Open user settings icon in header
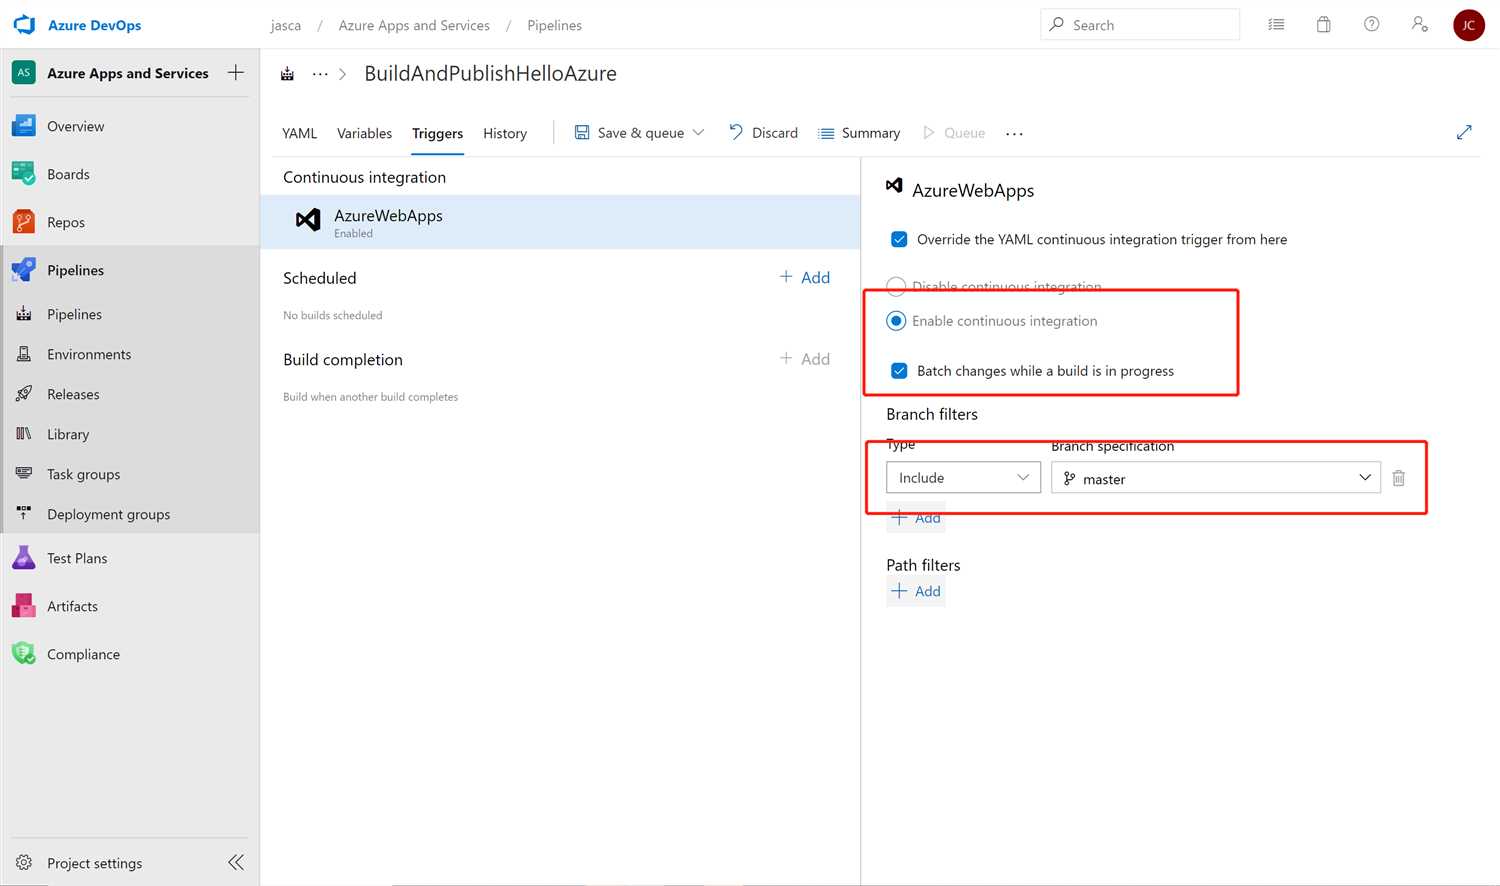This screenshot has height=886, width=1500. [x=1420, y=25]
